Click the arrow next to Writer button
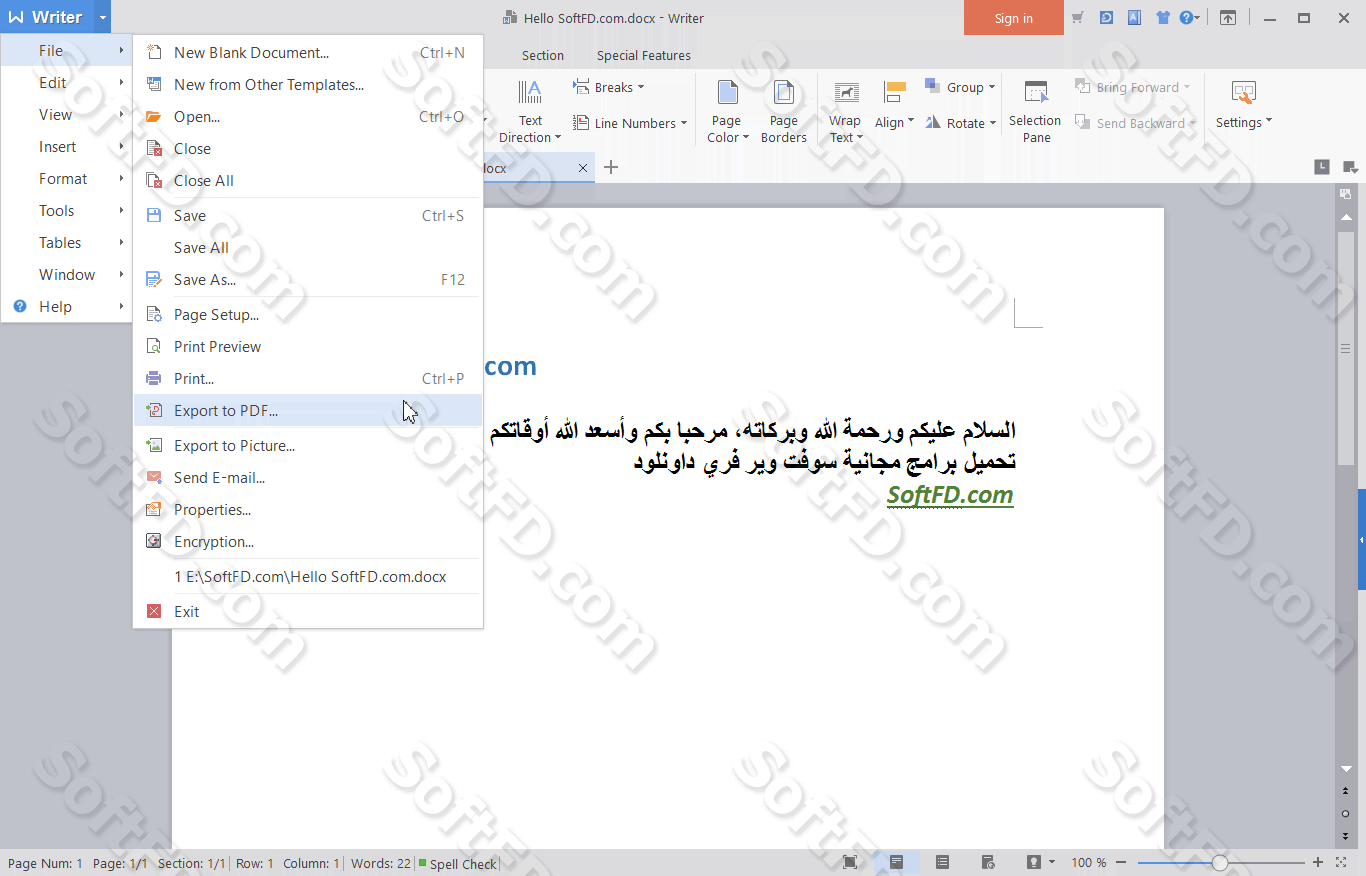1366x876 pixels. (102, 17)
